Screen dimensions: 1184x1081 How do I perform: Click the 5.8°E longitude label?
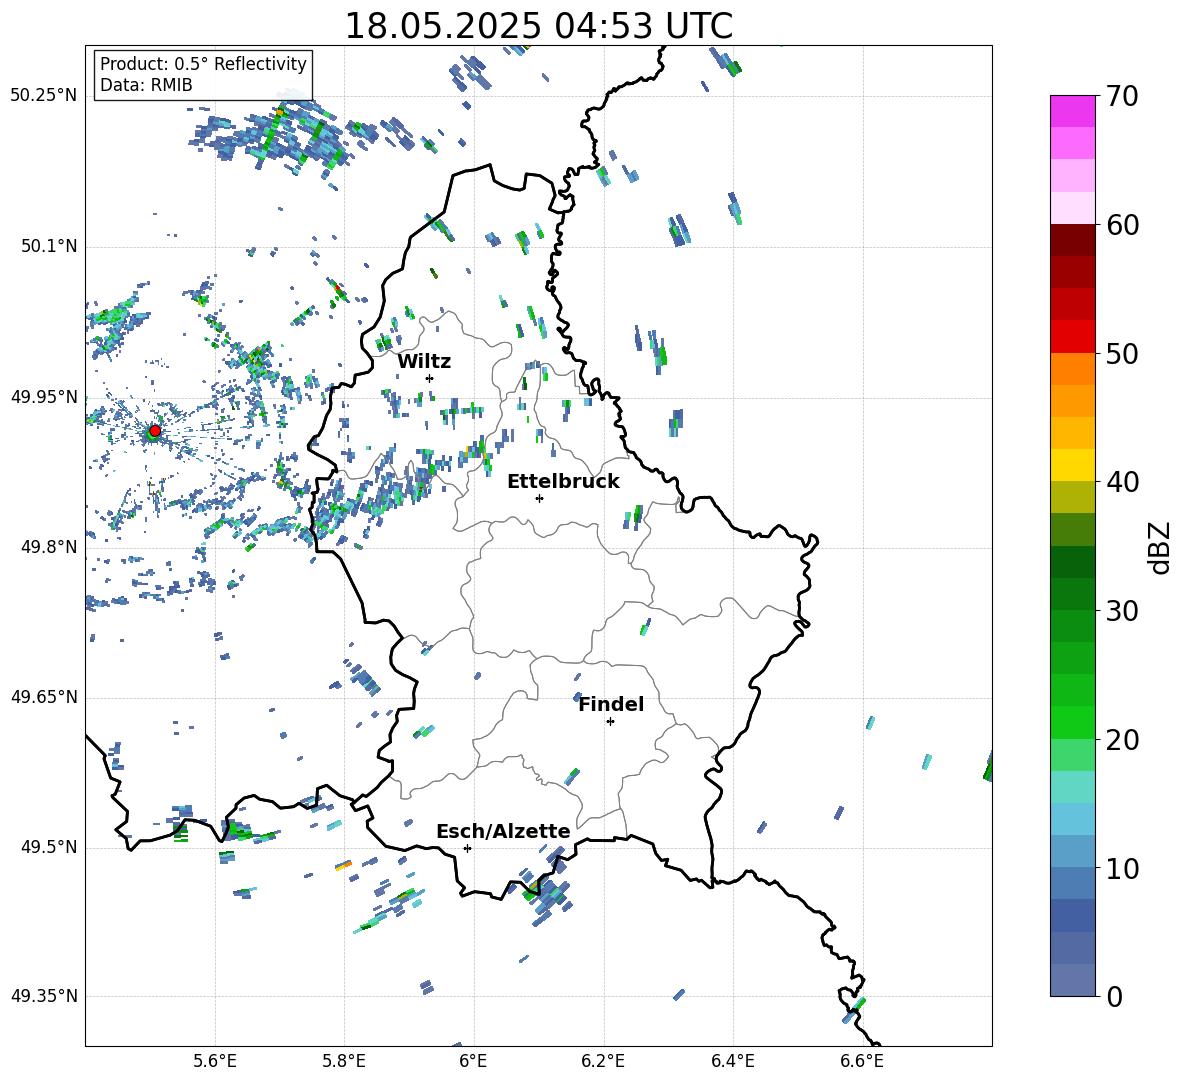[344, 1062]
